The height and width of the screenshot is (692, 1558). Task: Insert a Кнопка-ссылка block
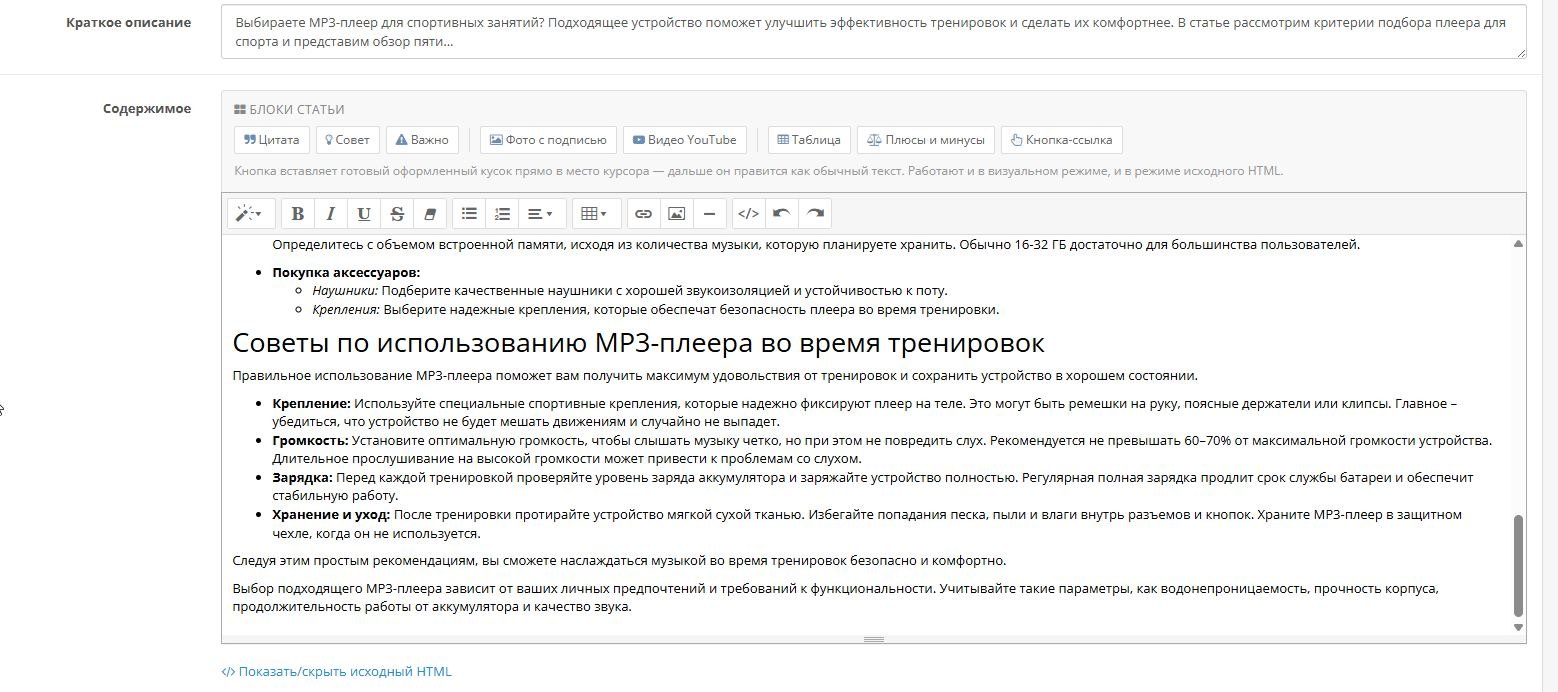(1062, 140)
